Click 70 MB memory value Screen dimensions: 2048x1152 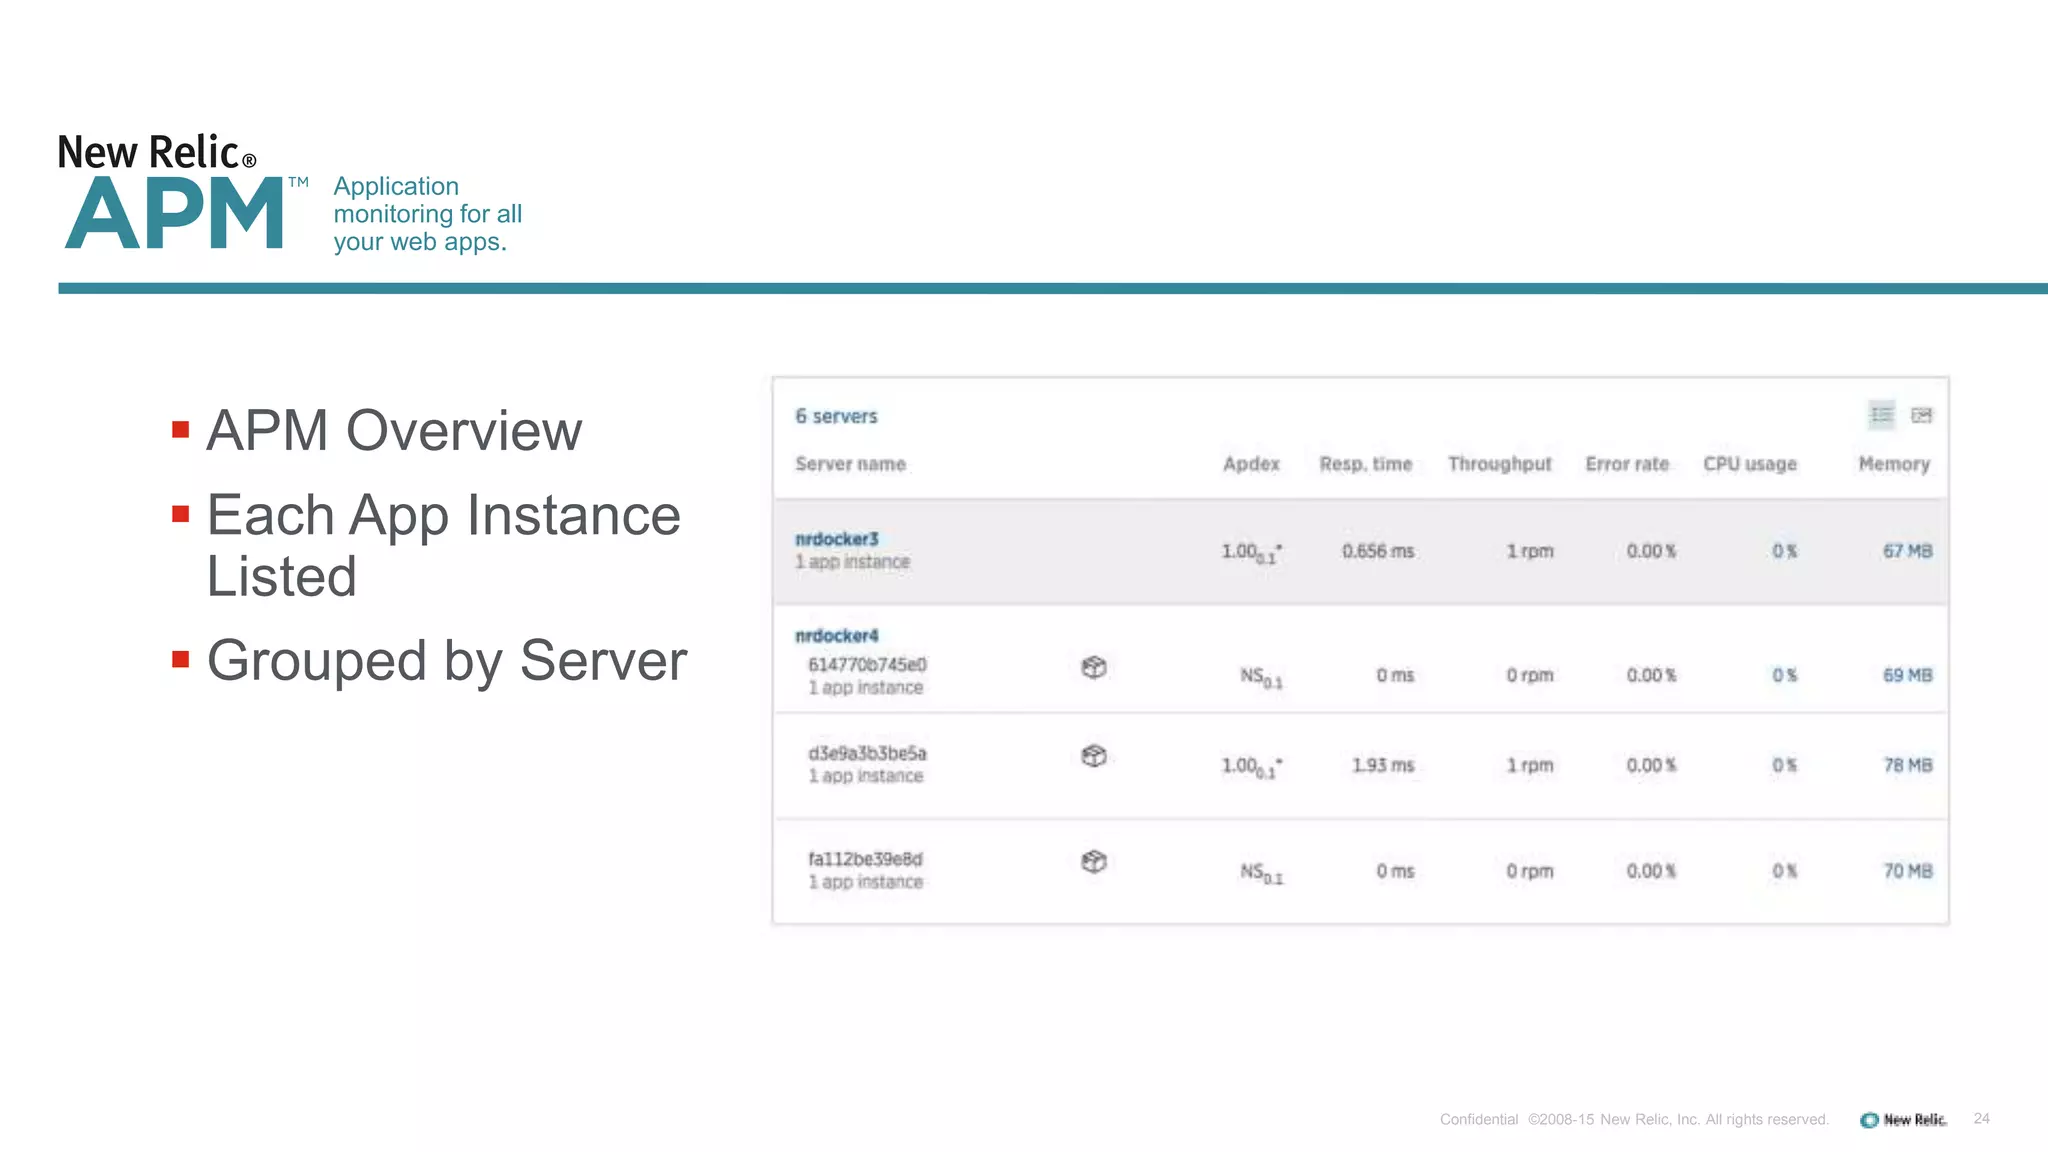1907,871
